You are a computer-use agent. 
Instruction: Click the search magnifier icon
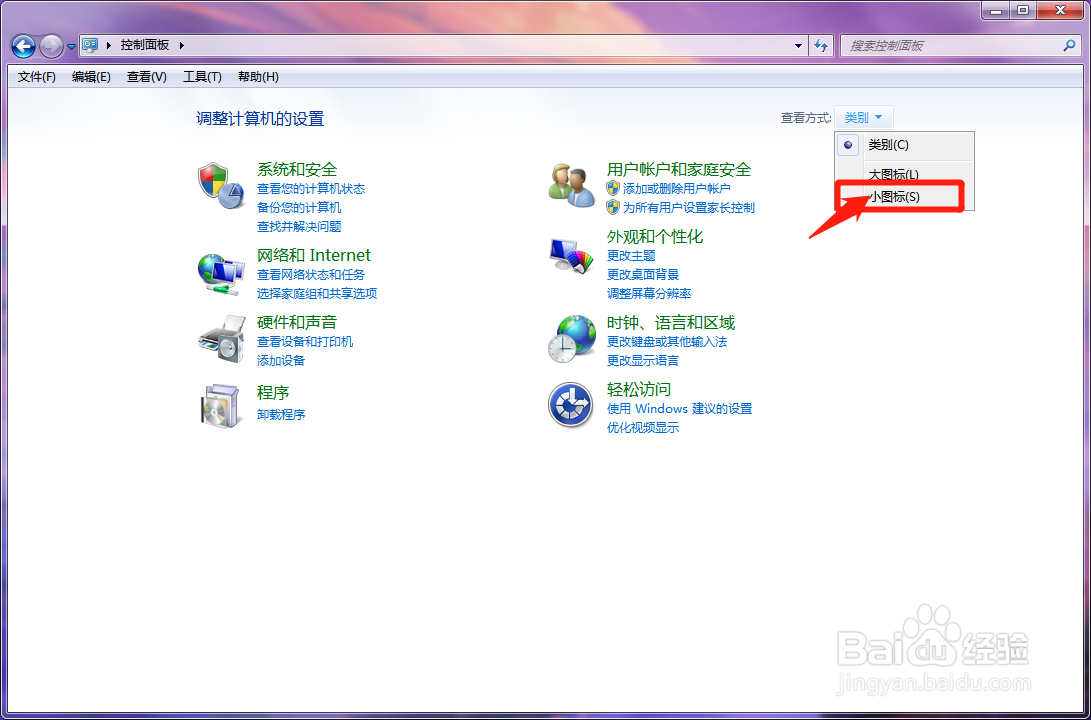pyautogui.click(x=1069, y=46)
